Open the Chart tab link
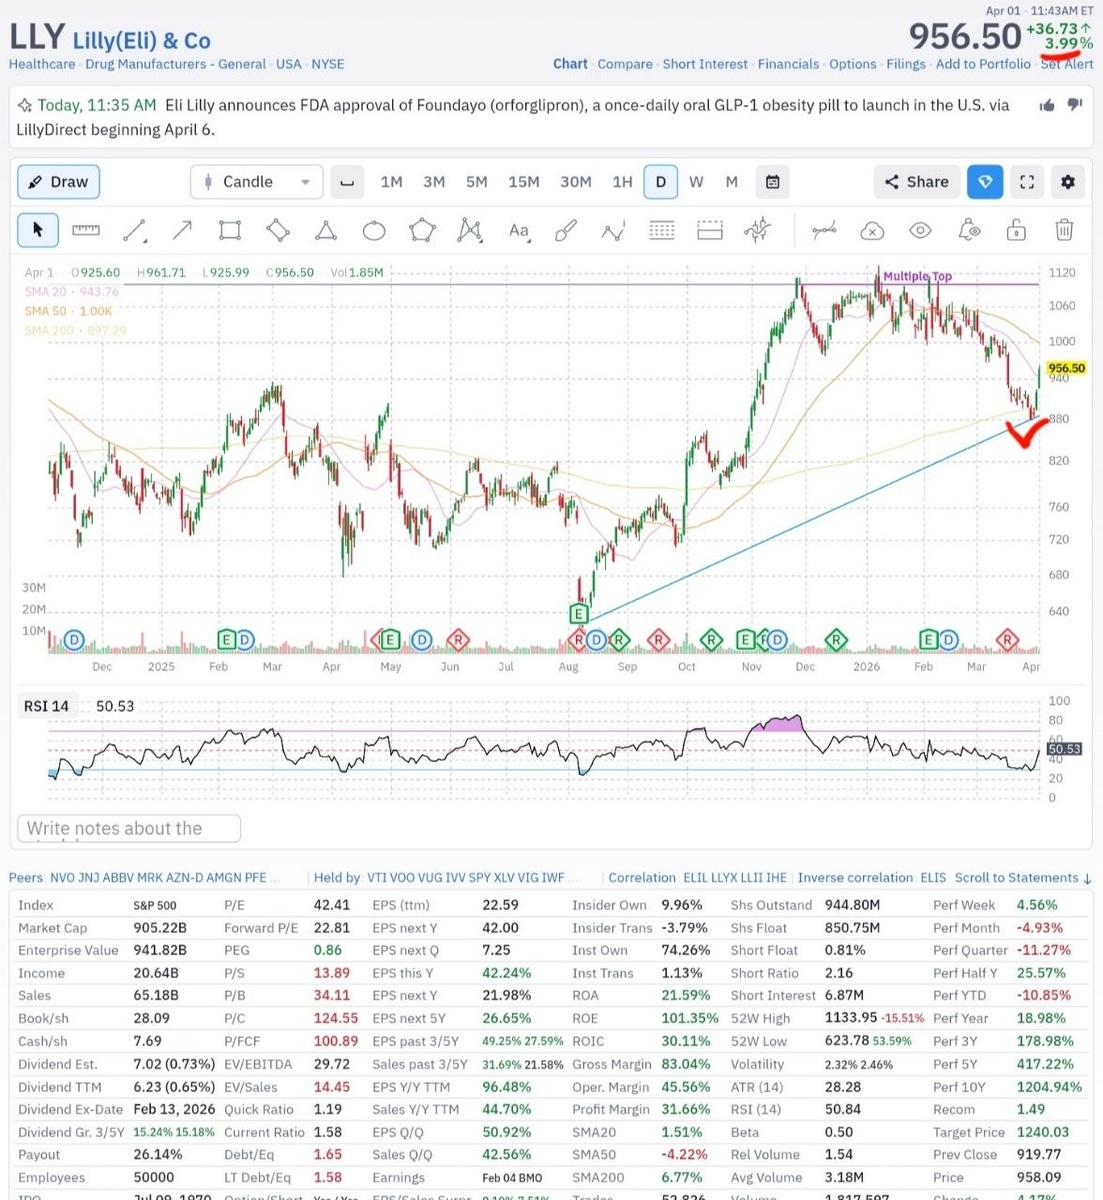This screenshot has height=1200, width=1103. point(570,64)
